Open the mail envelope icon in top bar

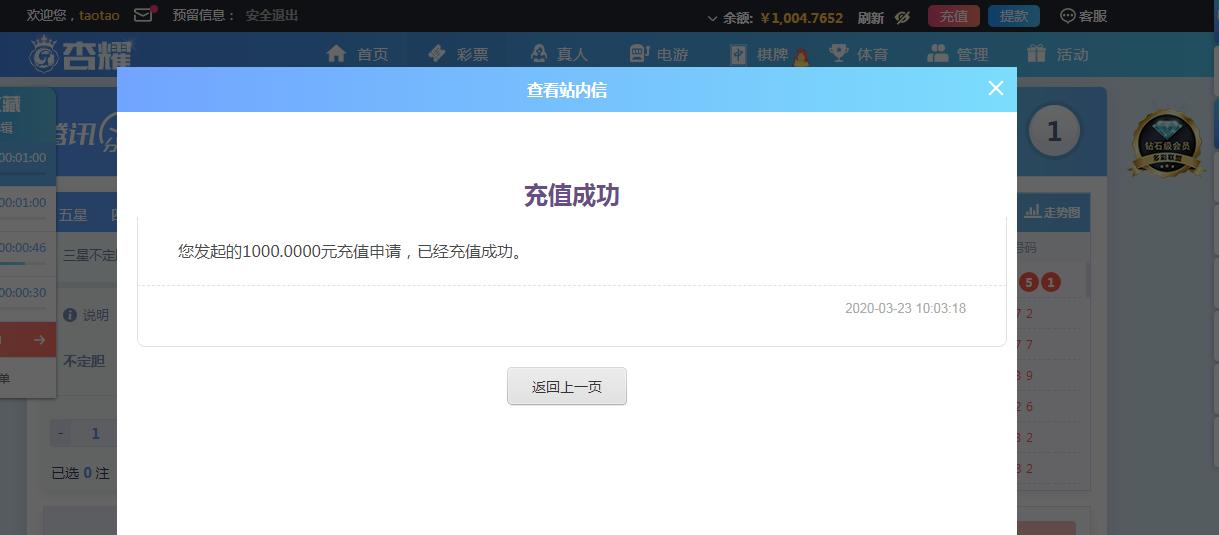click(143, 15)
